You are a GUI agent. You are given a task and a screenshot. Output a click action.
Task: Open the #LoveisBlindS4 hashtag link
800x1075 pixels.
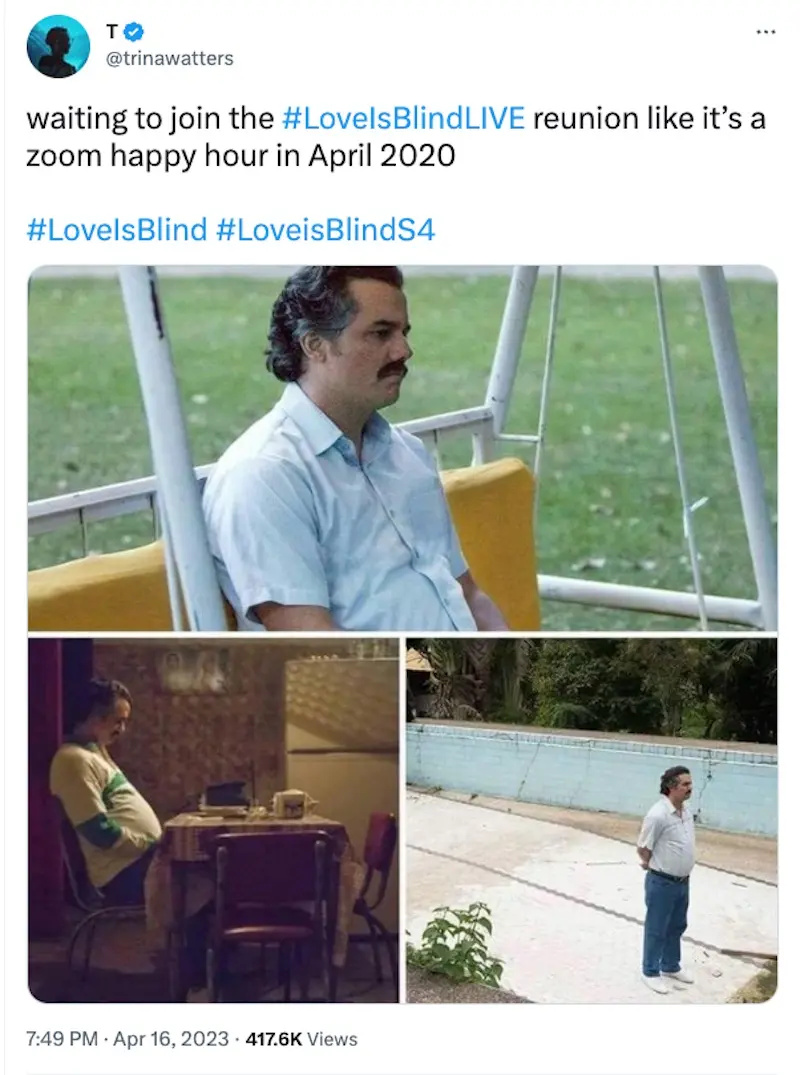pyautogui.click(x=326, y=229)
